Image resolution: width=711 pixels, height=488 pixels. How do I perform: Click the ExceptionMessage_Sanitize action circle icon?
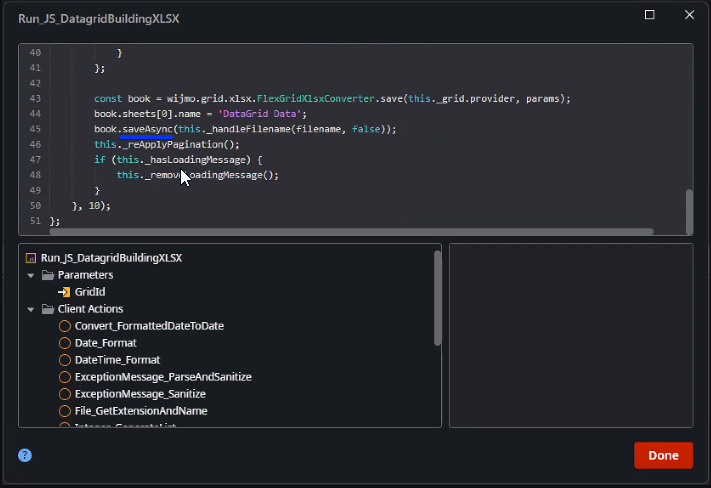(x=65, y=394)
